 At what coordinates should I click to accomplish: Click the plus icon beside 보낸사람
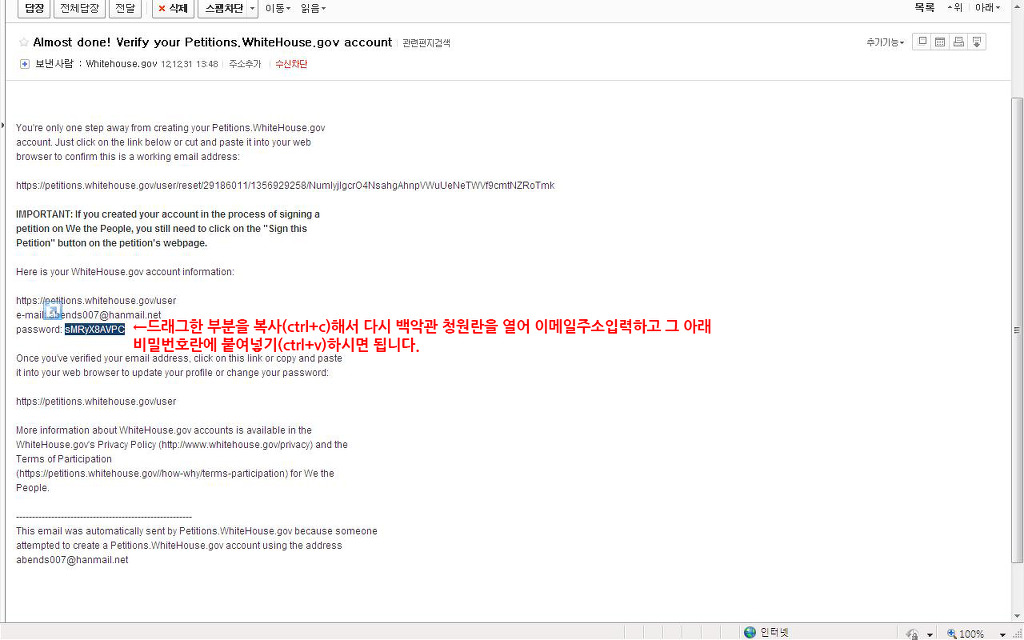(x=25, y=64)
